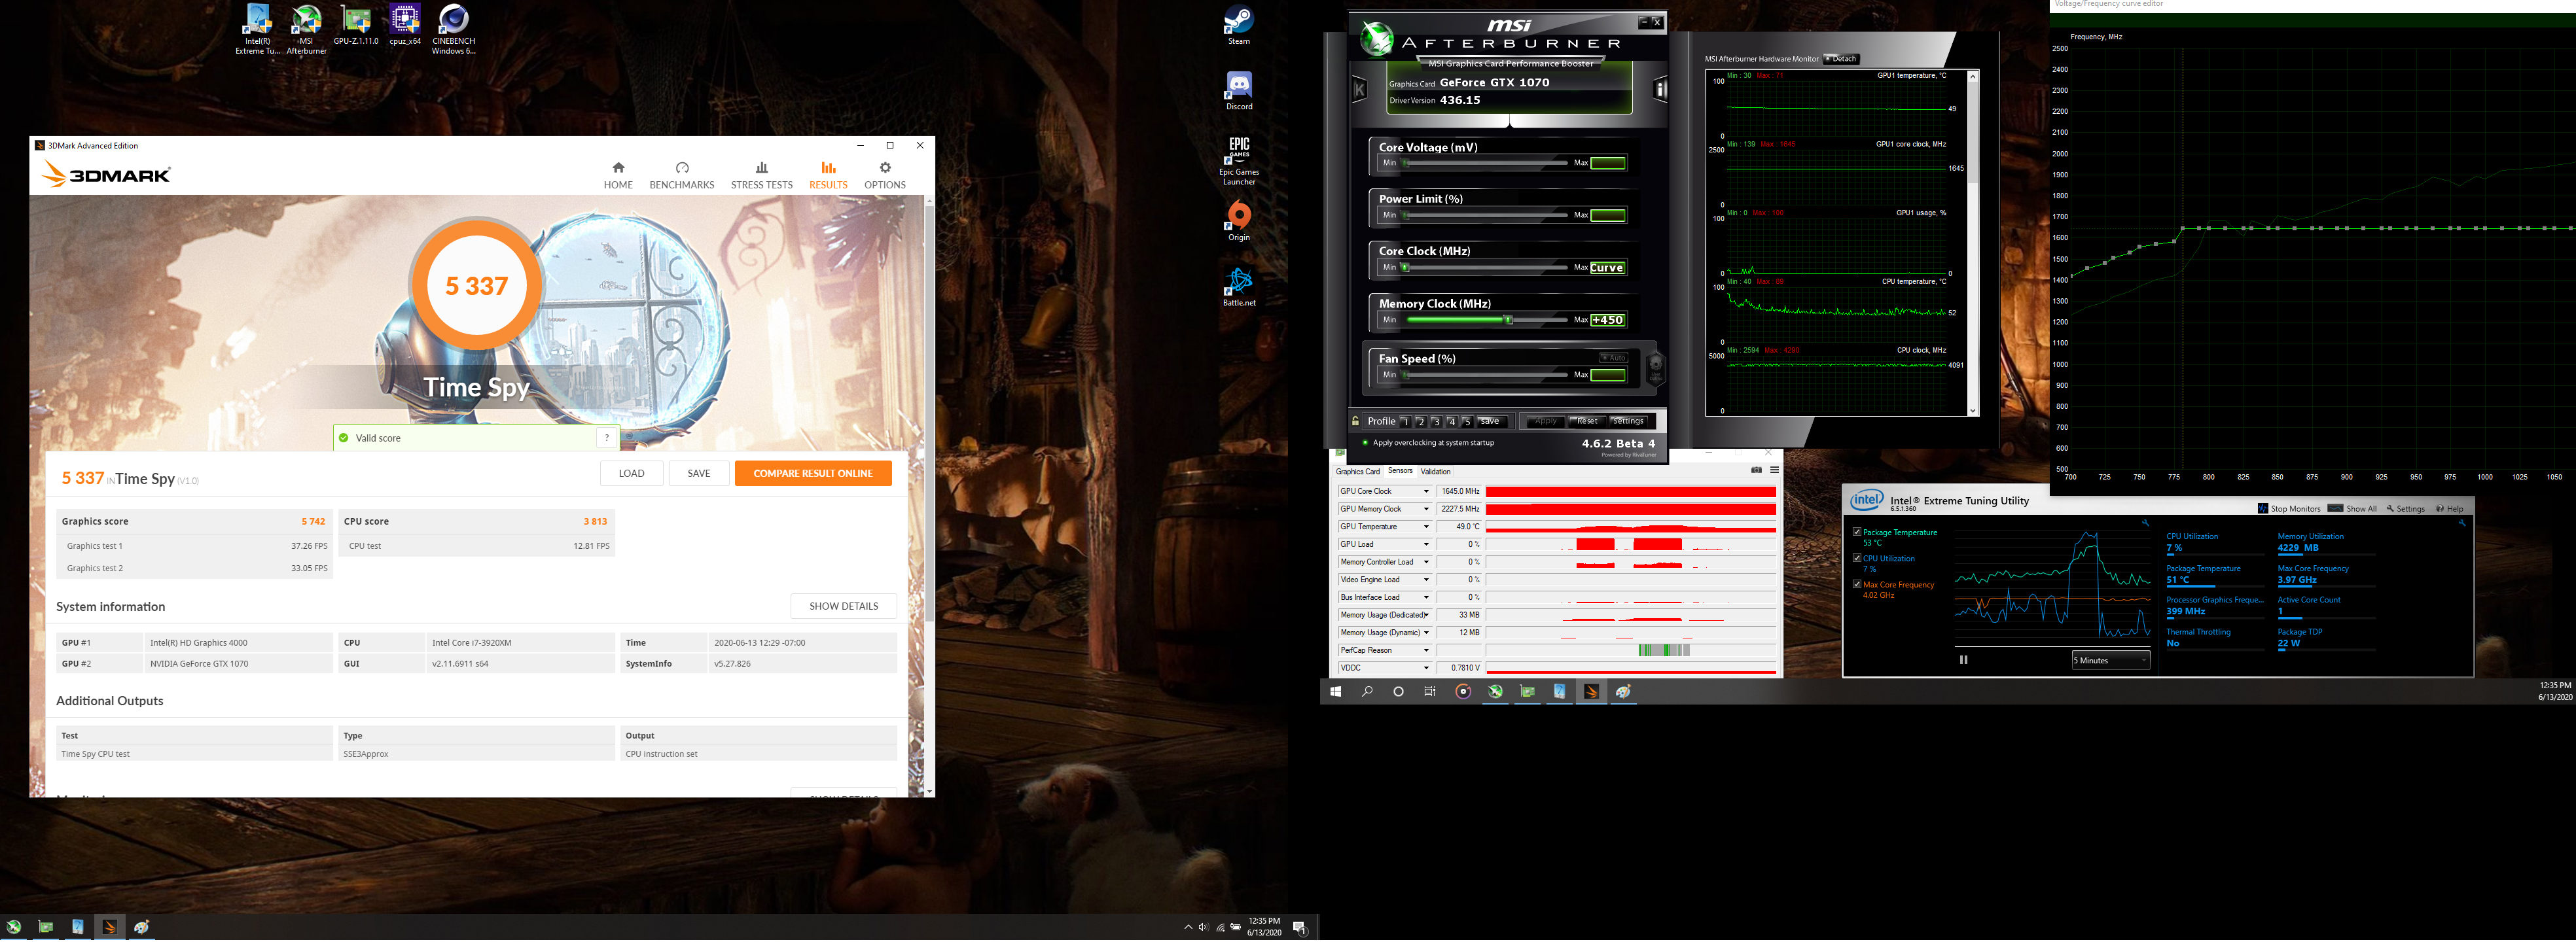Open Discord desktop icon
Image resolution: width=2576 pixels, height=942 pixels.
(1239, 91)
